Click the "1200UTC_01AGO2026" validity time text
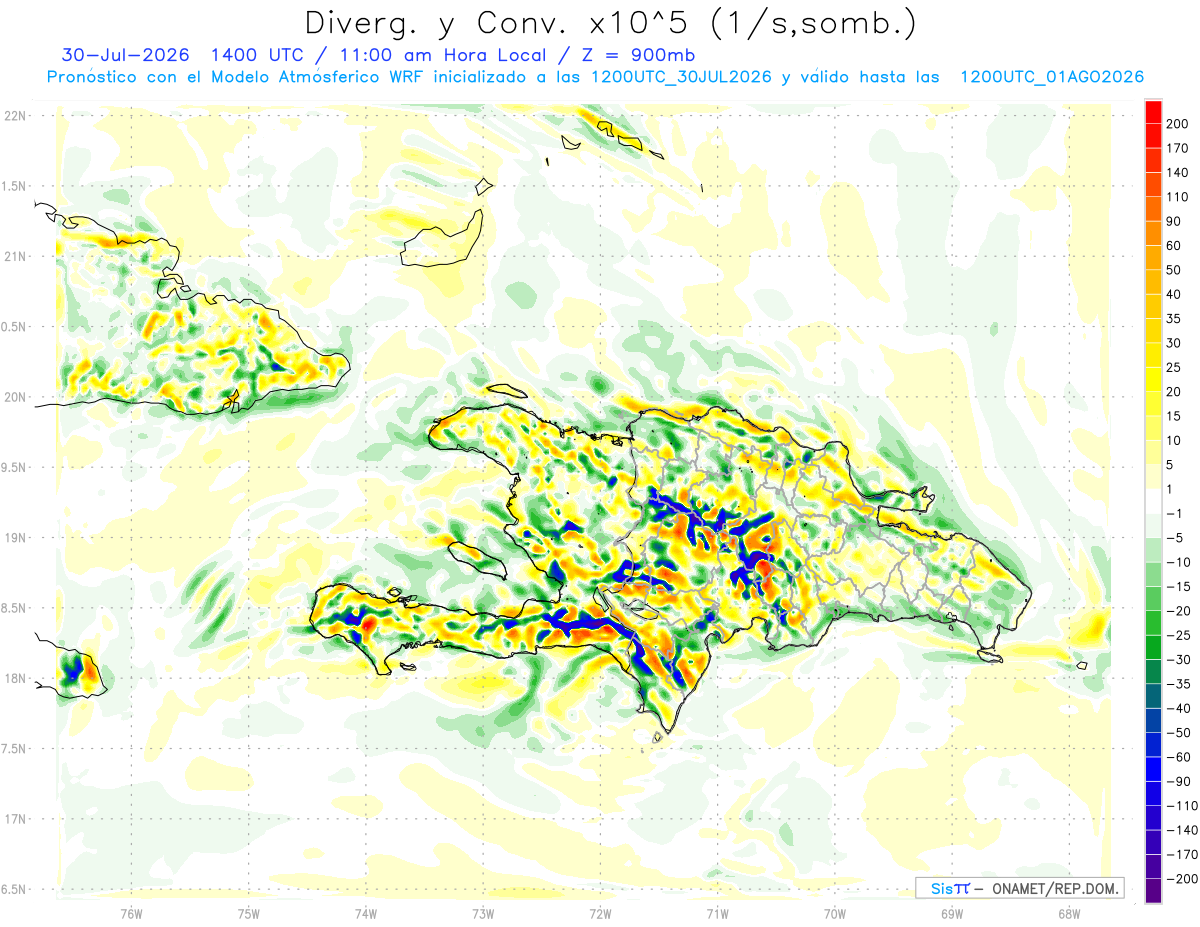Screen dimensions: 1200x927 point(1052,77)
